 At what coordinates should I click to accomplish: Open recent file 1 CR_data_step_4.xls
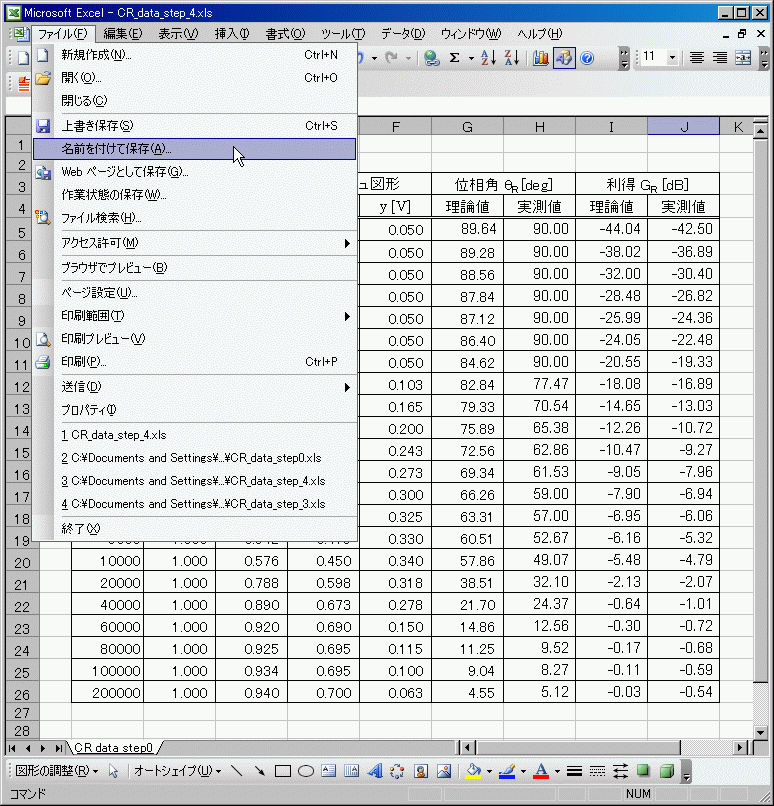tap(113, 435)
